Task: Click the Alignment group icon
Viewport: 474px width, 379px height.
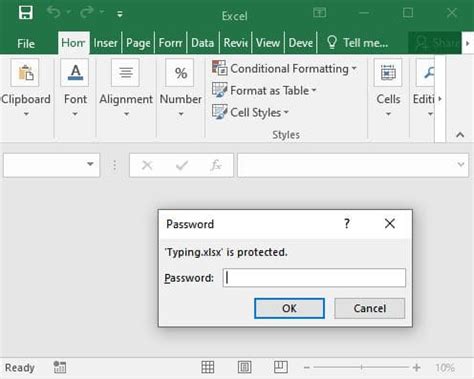Action: pyautogui.click(x=126, y=73)
